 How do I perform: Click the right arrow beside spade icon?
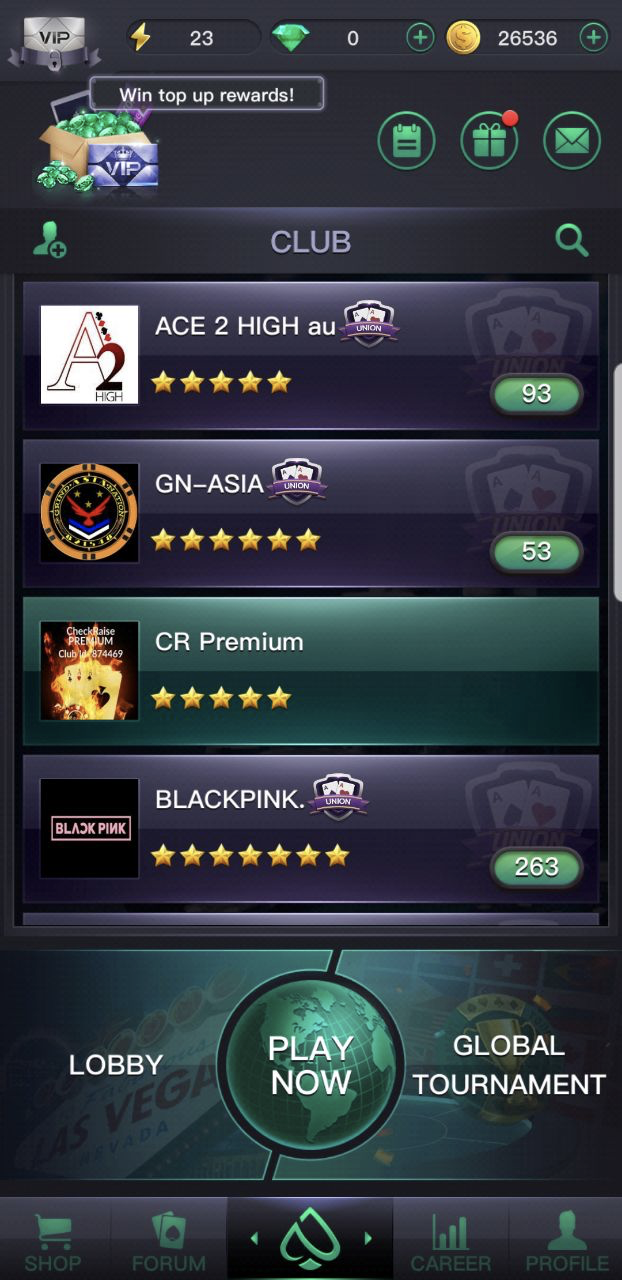pyautogui.click(x=369, y=1239)
